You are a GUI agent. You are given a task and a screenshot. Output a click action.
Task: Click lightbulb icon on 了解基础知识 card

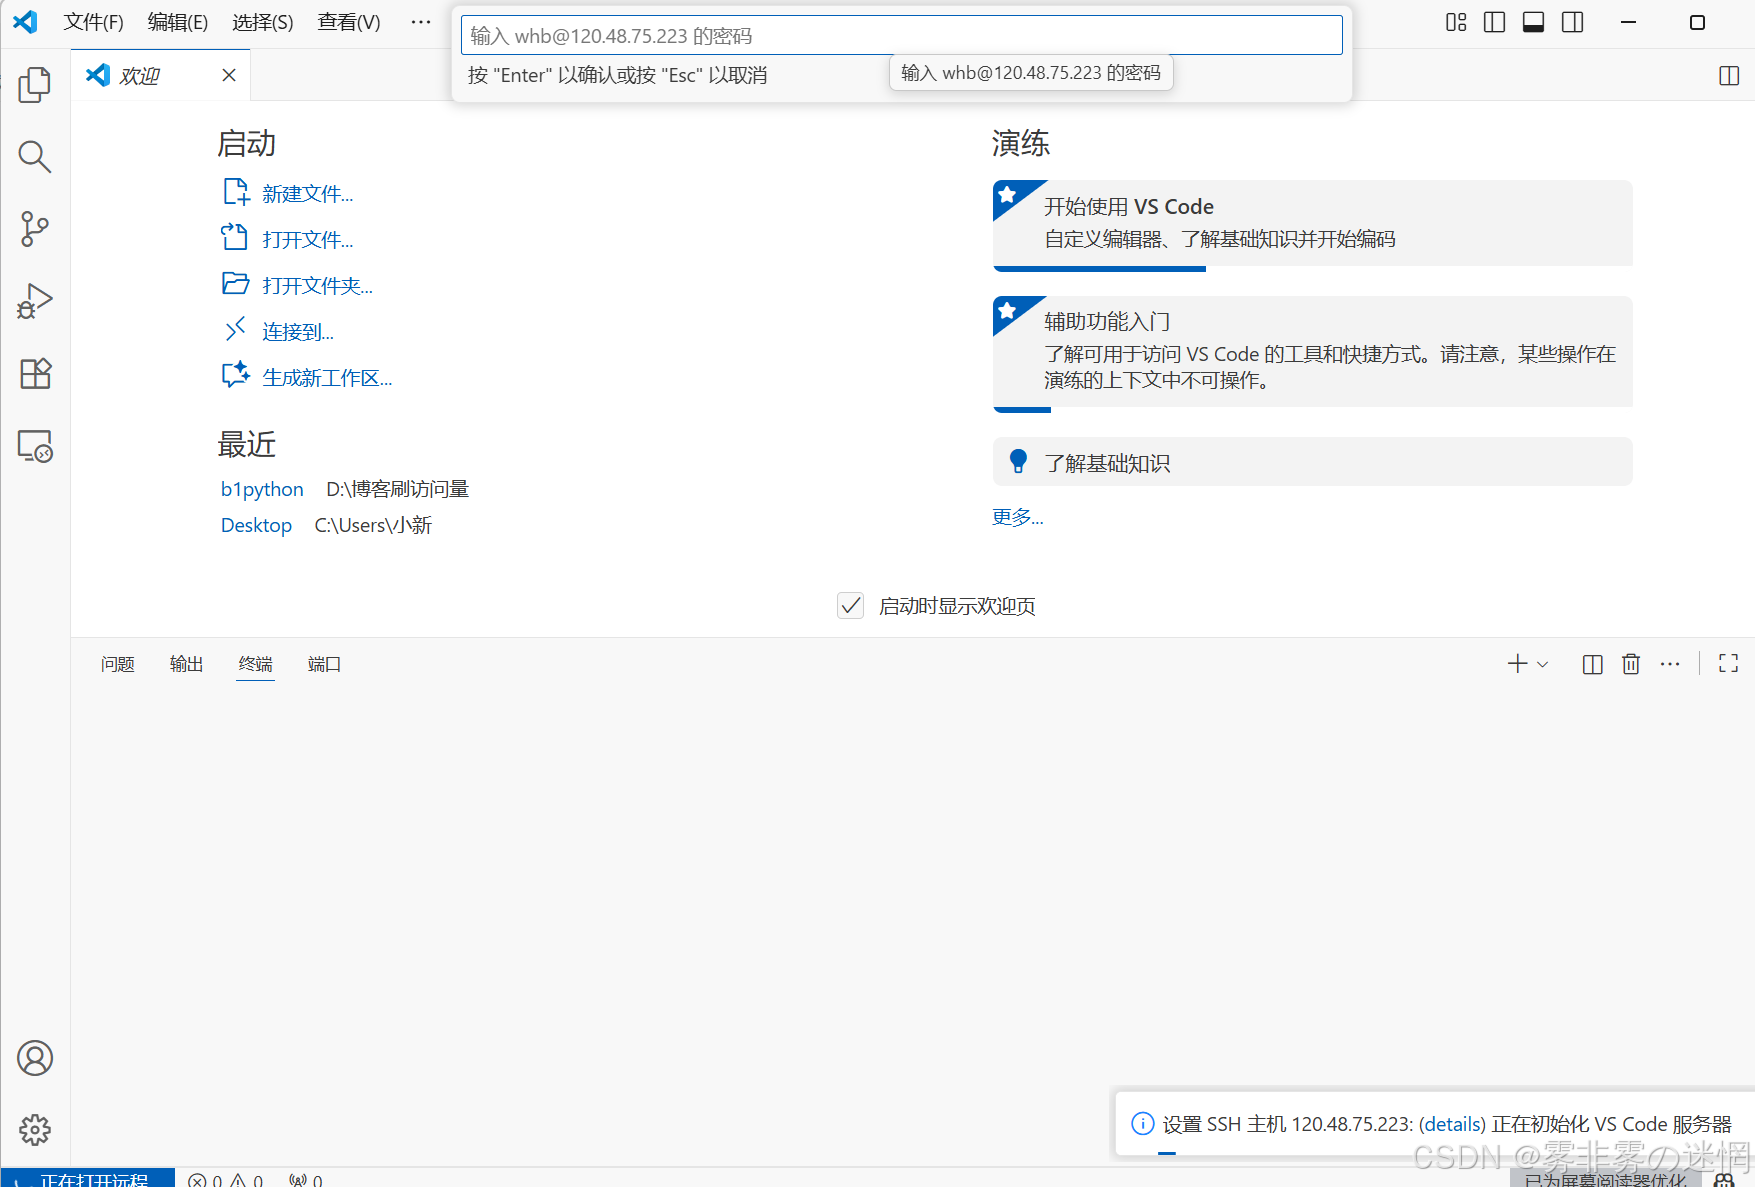(x=1018, y=461)
